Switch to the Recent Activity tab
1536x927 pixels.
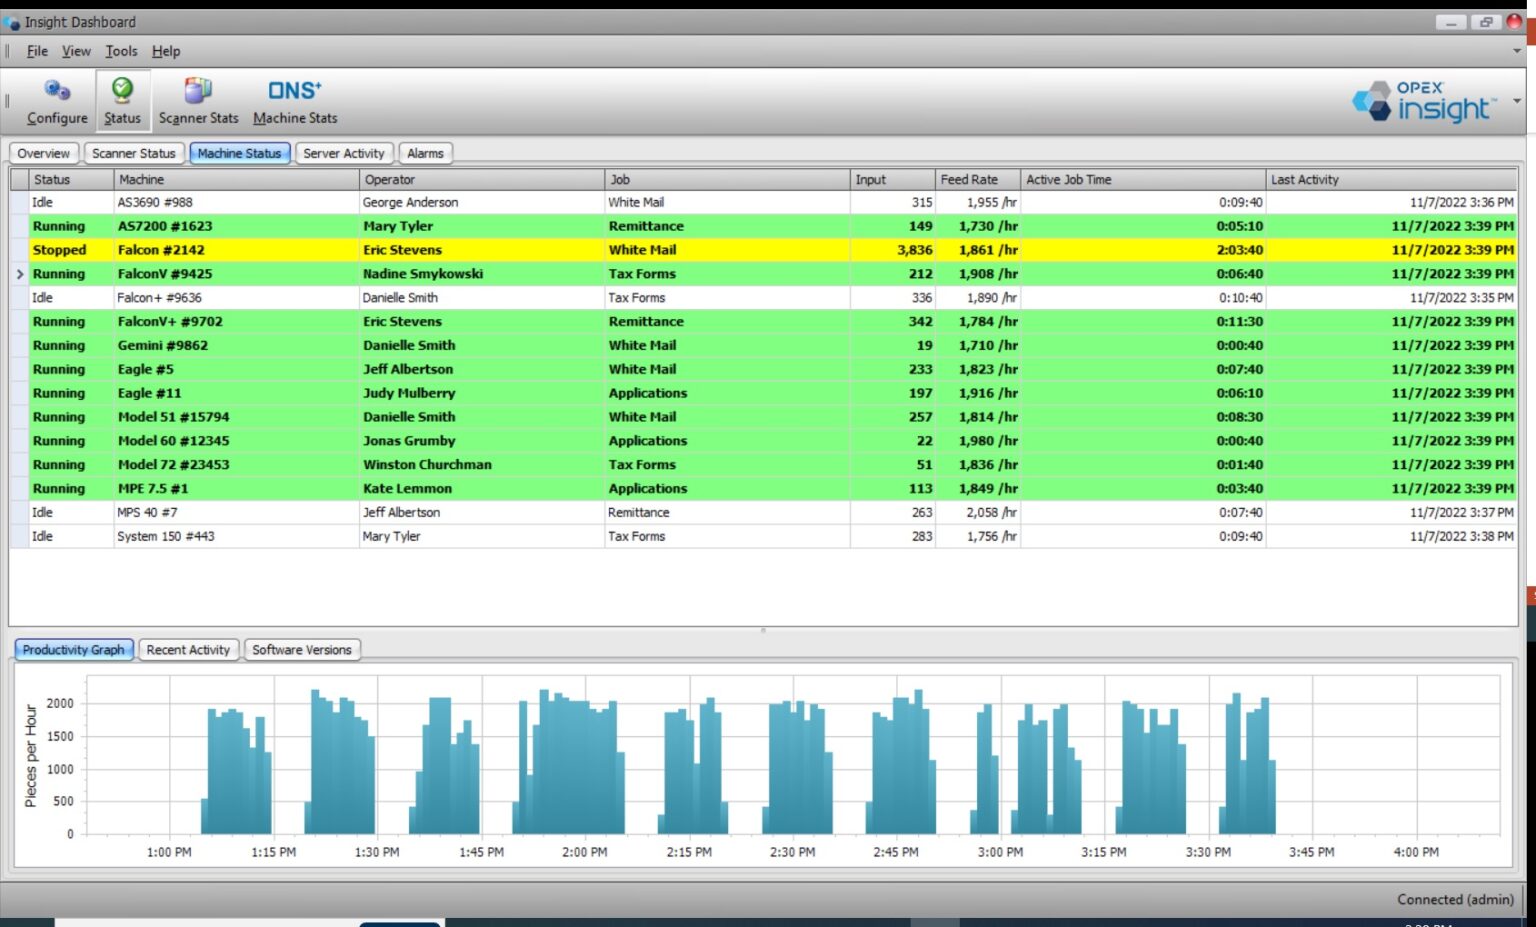pos(188,650)
